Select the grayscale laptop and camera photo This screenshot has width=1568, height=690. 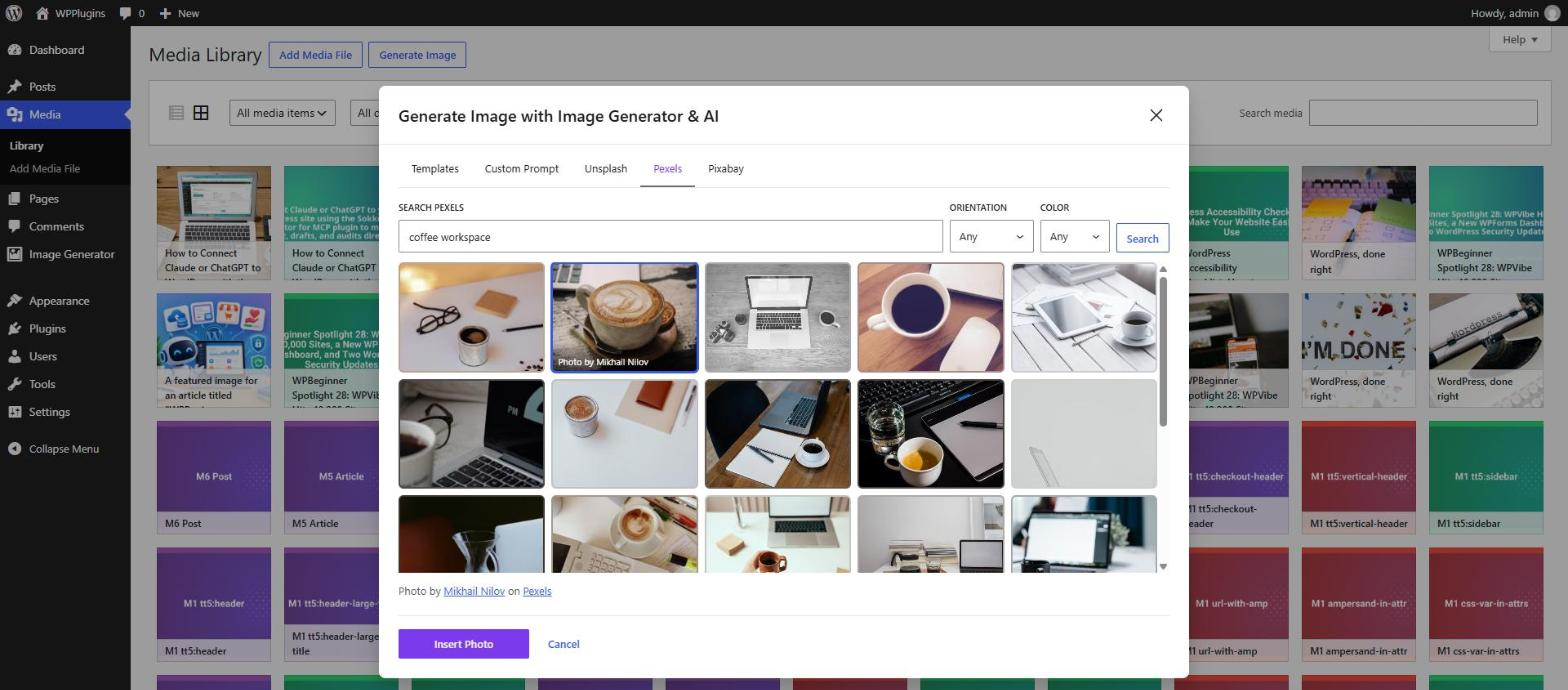(777, 317)
